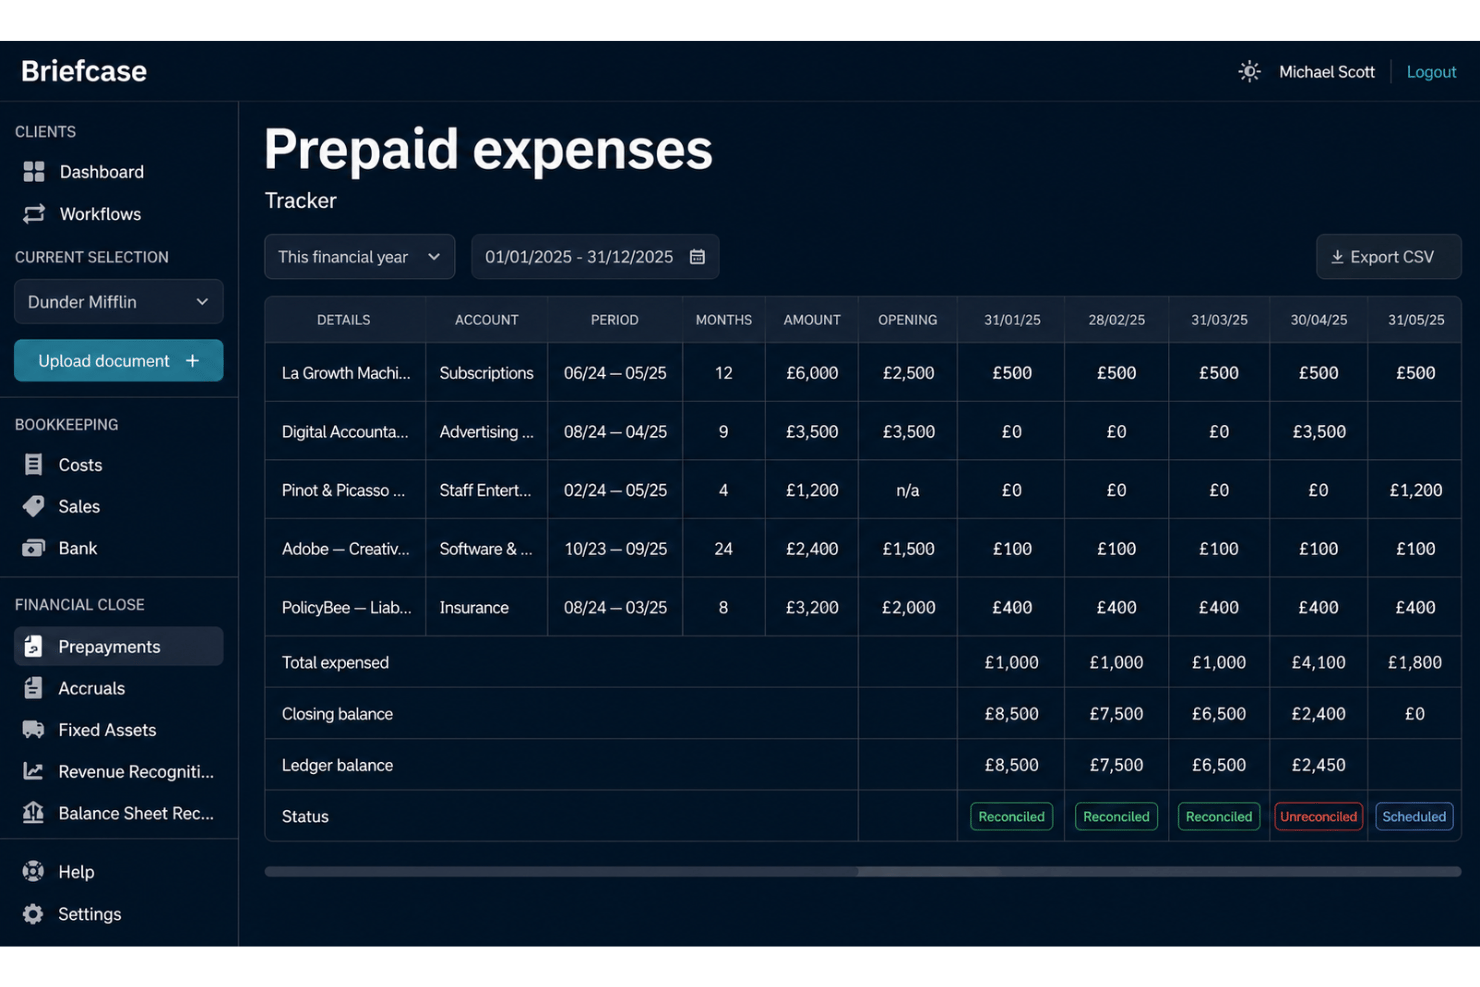
Task: Toggle light mode with the sun icon
Action: point(1249,72)
